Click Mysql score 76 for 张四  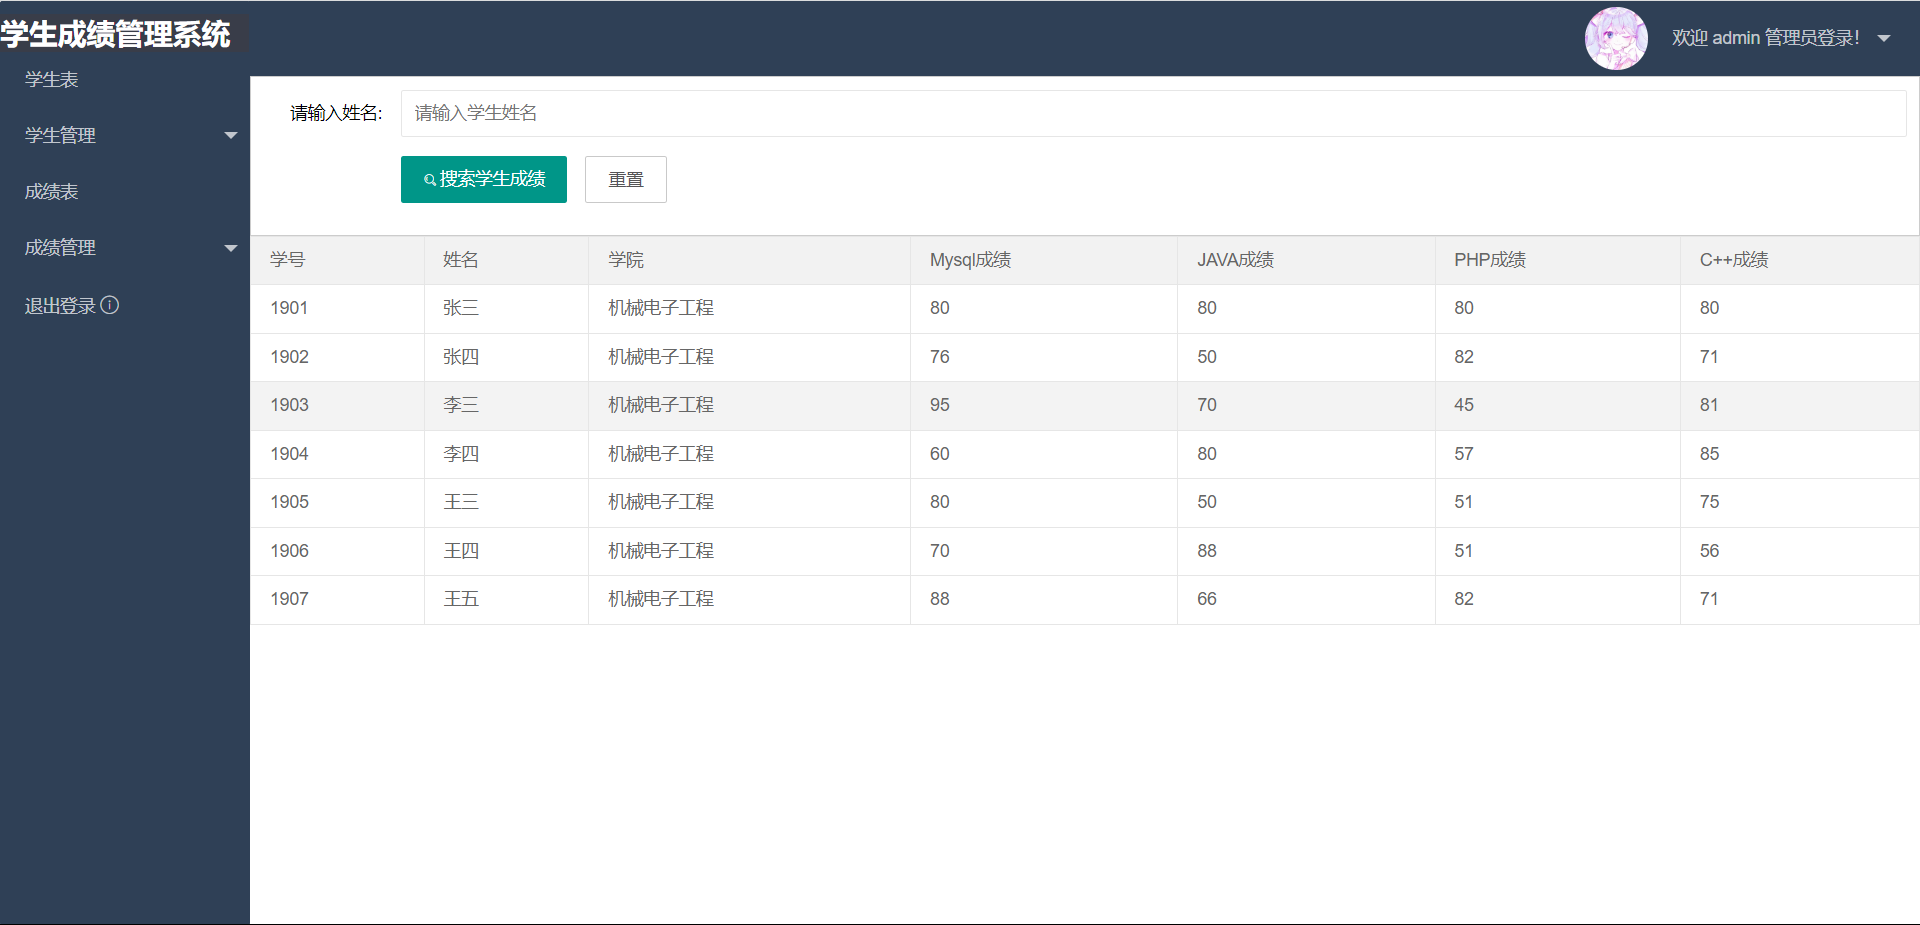coord(940,357)
